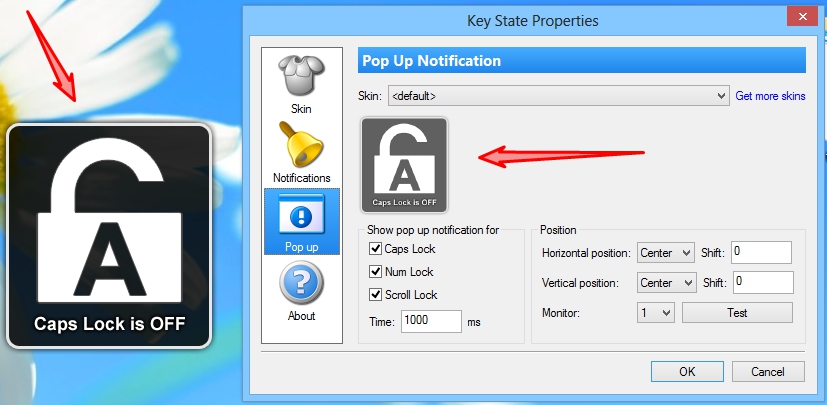Open the About question mark icon

(301, 291)
